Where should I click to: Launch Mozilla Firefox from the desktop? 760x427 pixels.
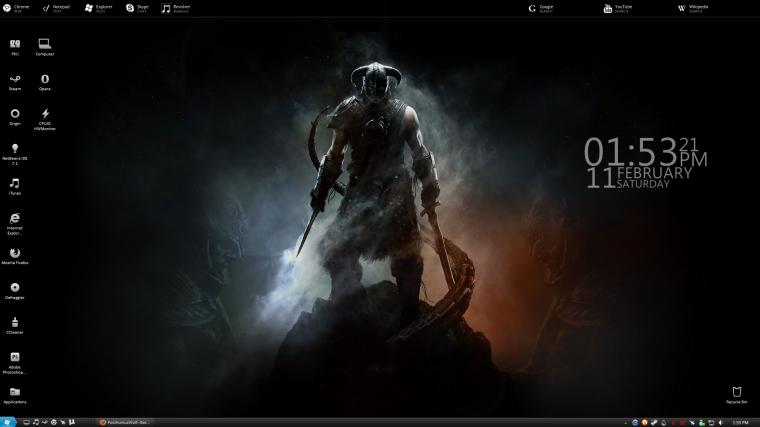15,256
